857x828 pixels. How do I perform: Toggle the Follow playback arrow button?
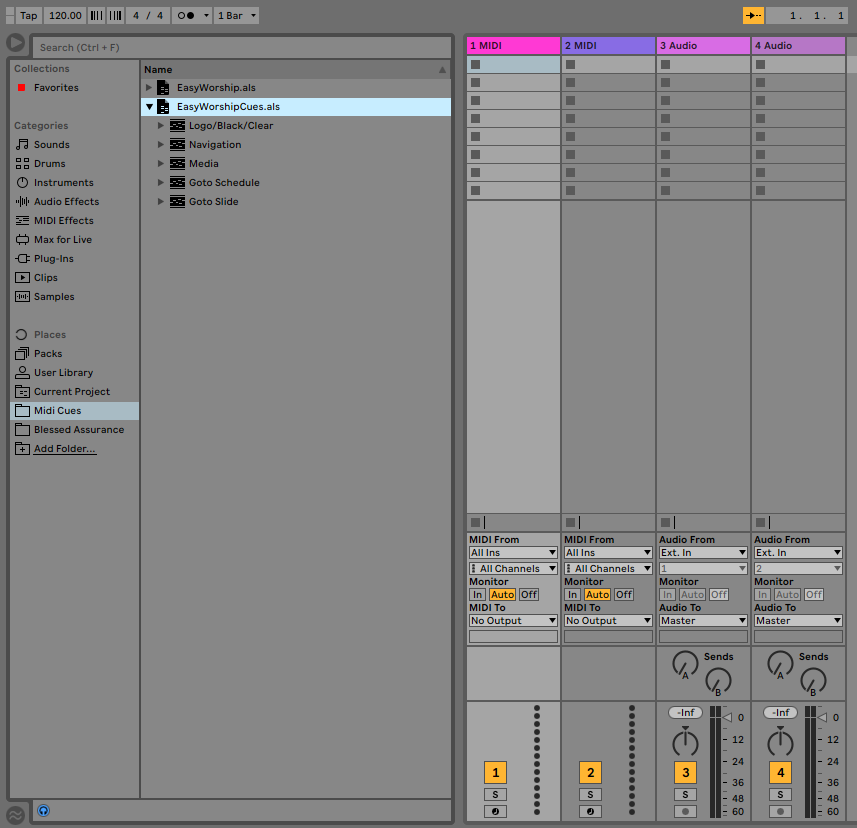(753, 15)
